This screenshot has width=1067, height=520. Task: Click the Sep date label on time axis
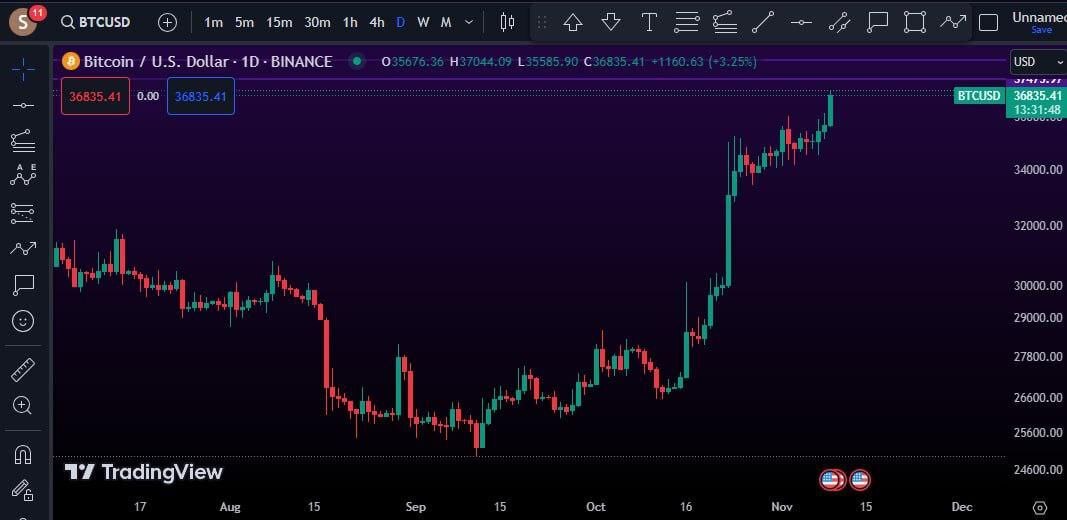click(x=415, y=507)
